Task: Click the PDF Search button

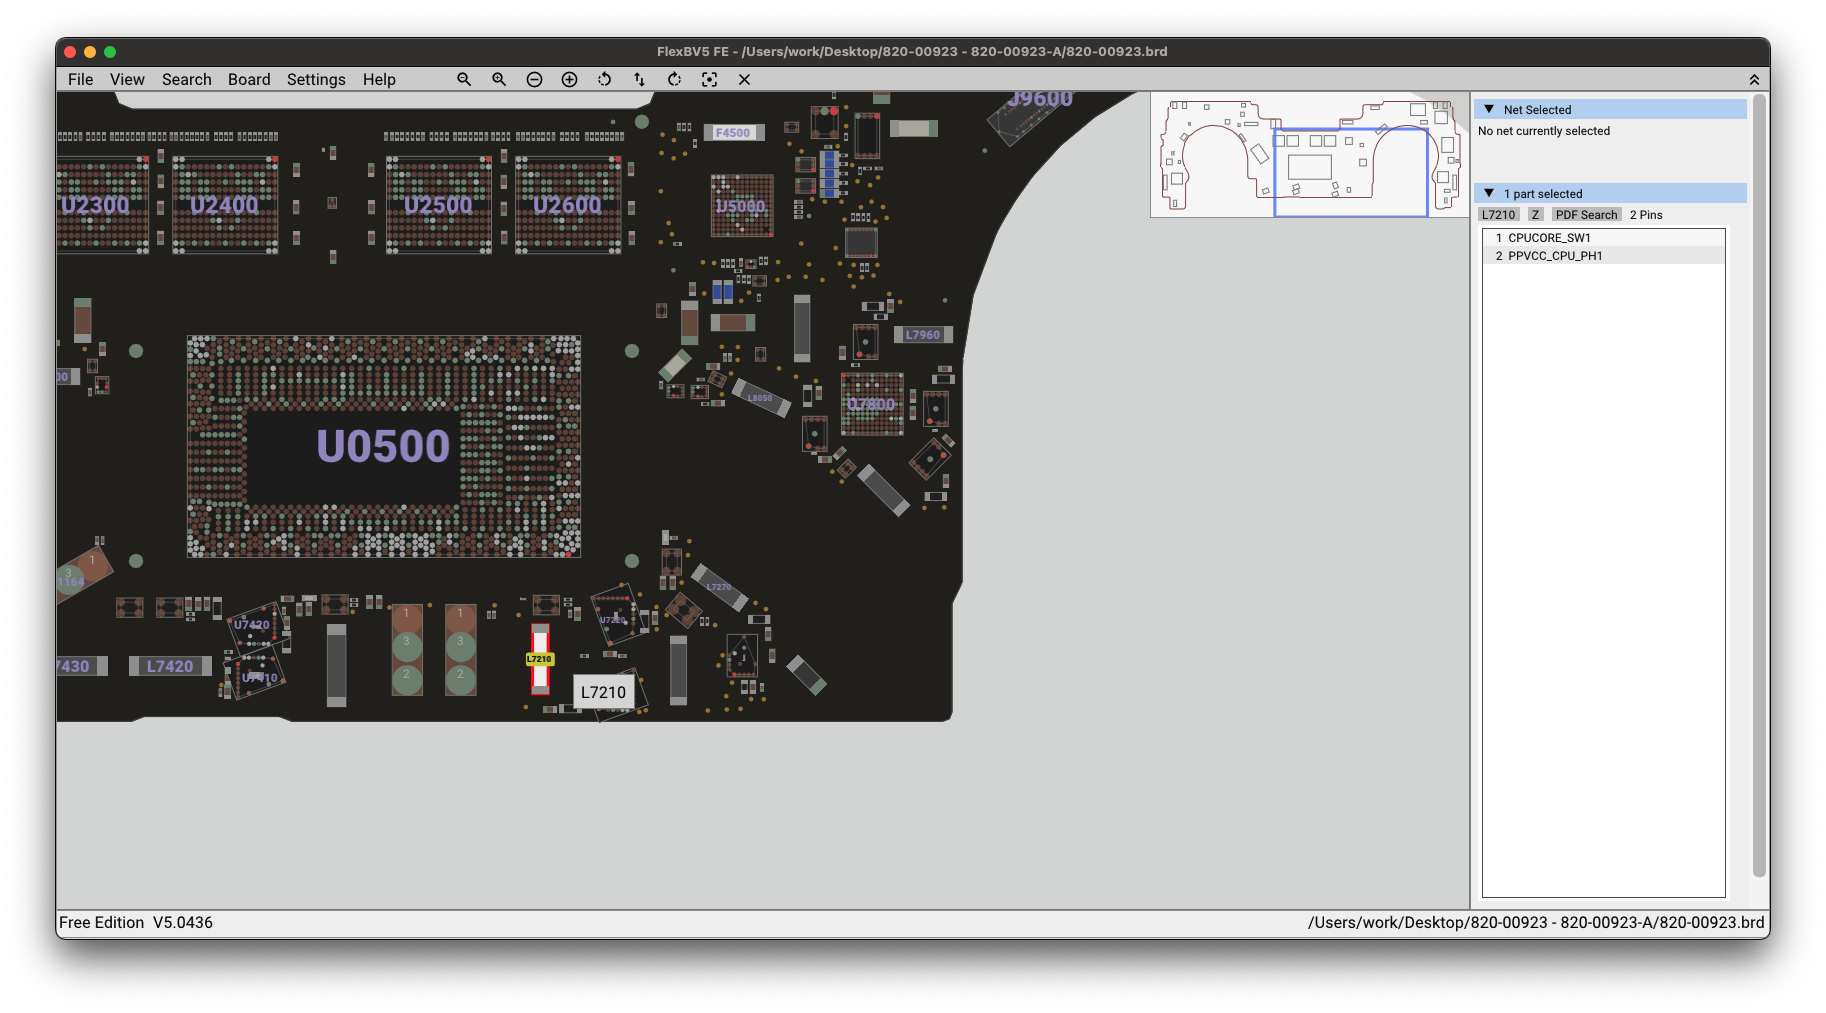Action: pos(1586,215)
